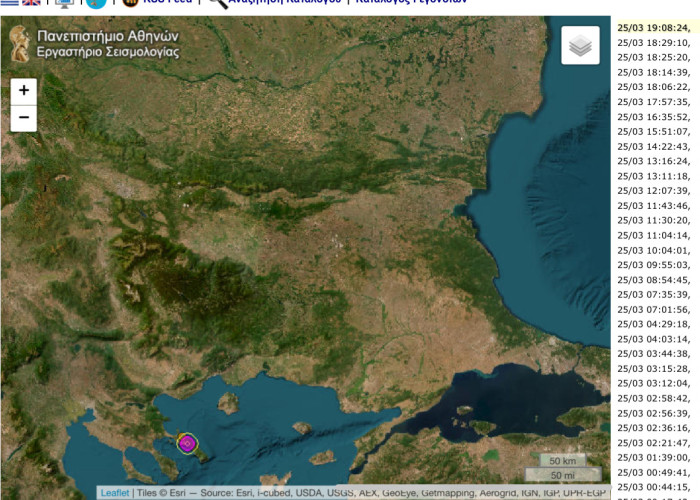
Task: Select the 25/03 10:04:01 event entry
Action: point(653,250)
